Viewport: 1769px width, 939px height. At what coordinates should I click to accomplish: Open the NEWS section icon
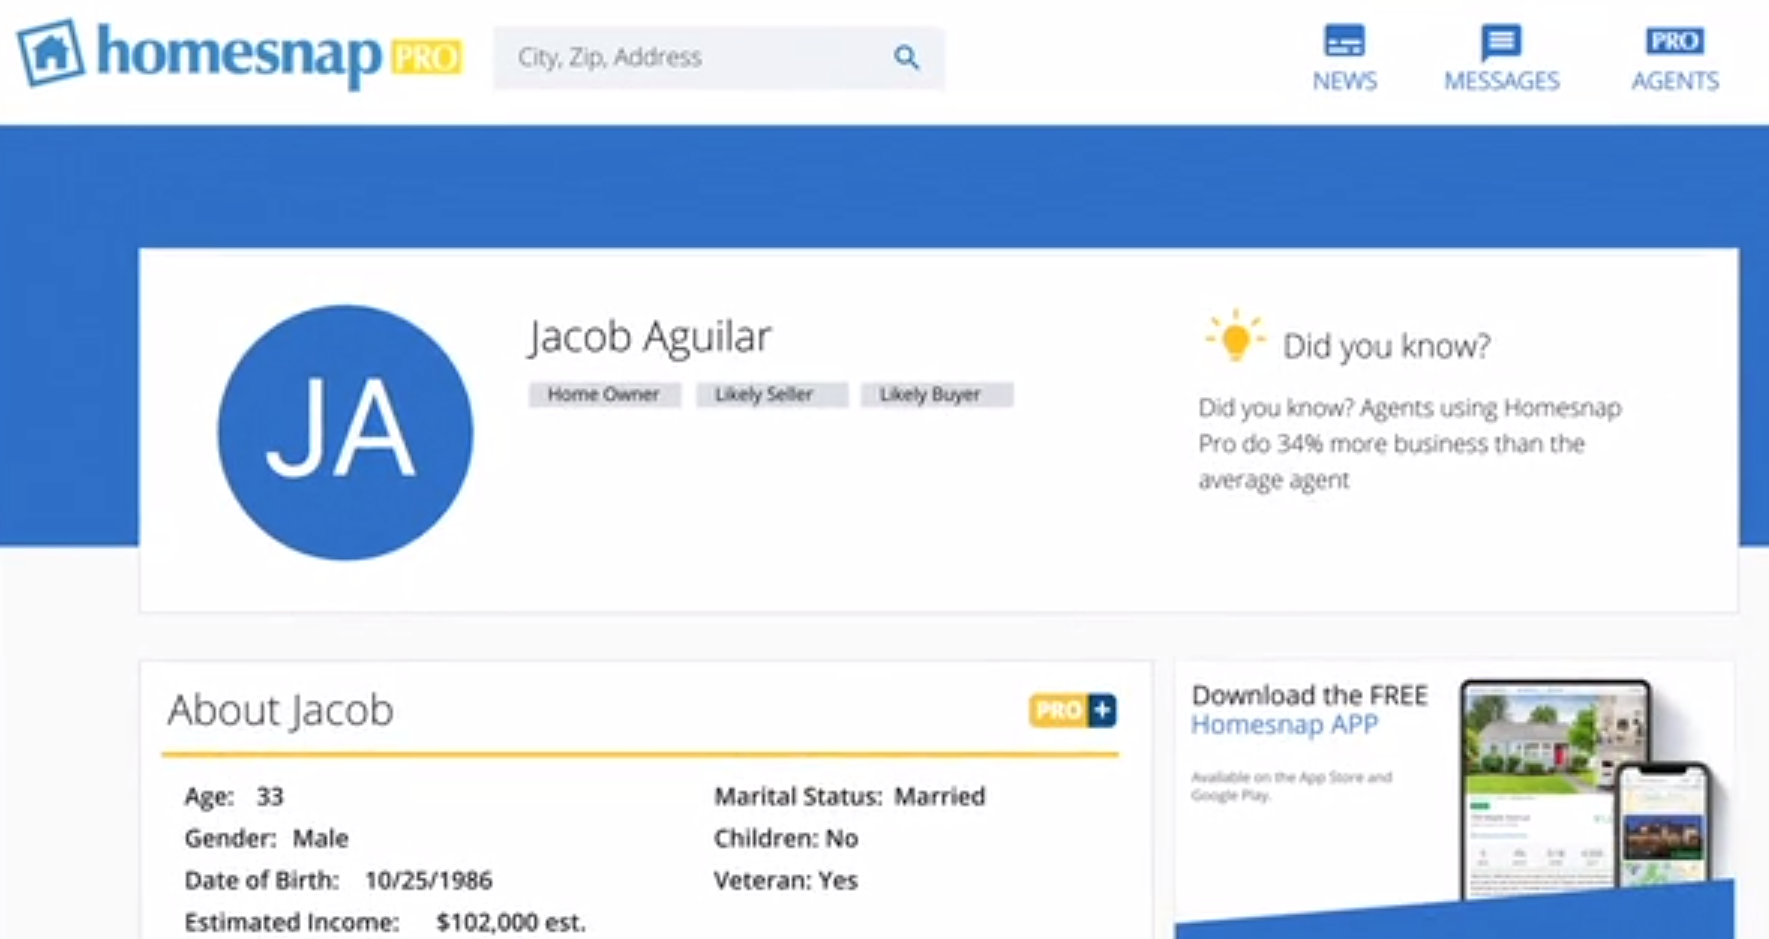pyautogui.click(x=1344, y=42)
